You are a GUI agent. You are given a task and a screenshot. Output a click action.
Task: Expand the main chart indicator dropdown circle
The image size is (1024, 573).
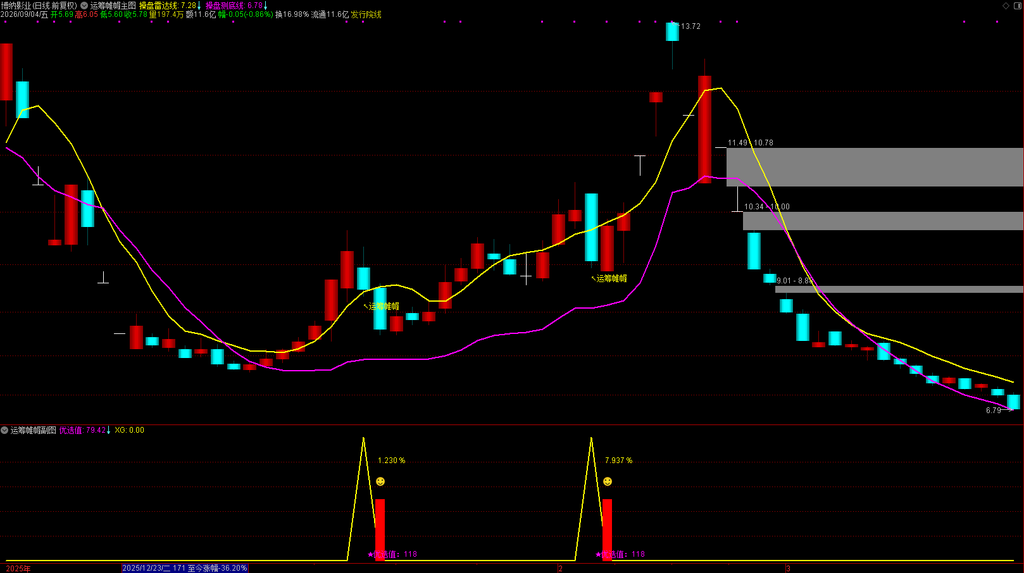click(x=84, y=5)
